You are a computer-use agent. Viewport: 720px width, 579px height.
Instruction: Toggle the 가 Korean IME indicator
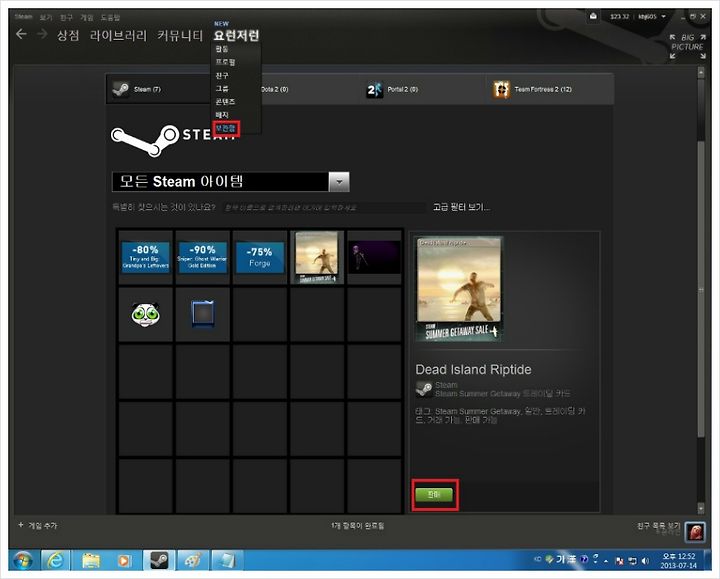560,559
